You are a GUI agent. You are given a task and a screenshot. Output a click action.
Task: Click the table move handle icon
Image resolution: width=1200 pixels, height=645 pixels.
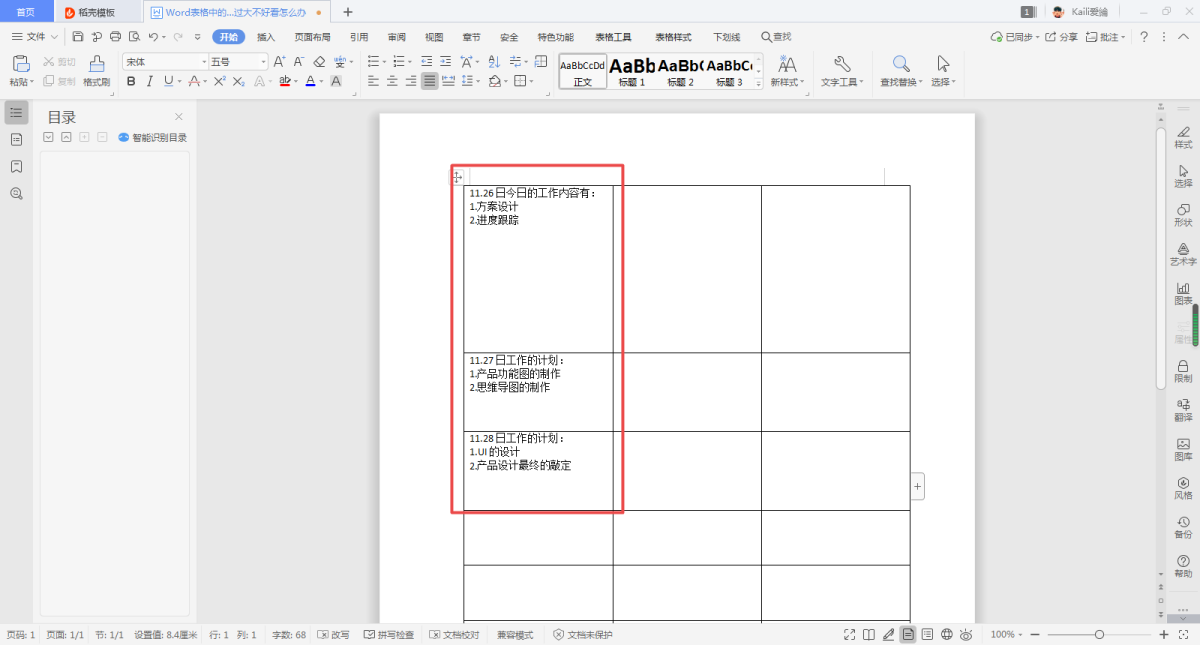(457, 177)
